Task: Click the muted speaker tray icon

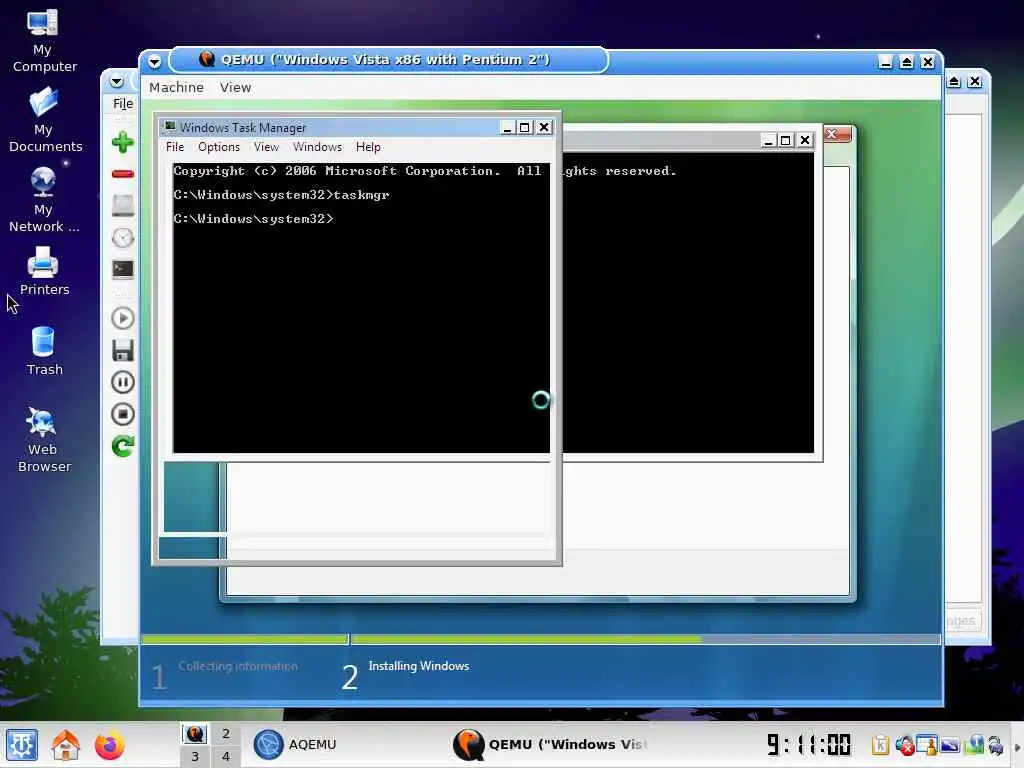Action: click(x=904, y=745)
